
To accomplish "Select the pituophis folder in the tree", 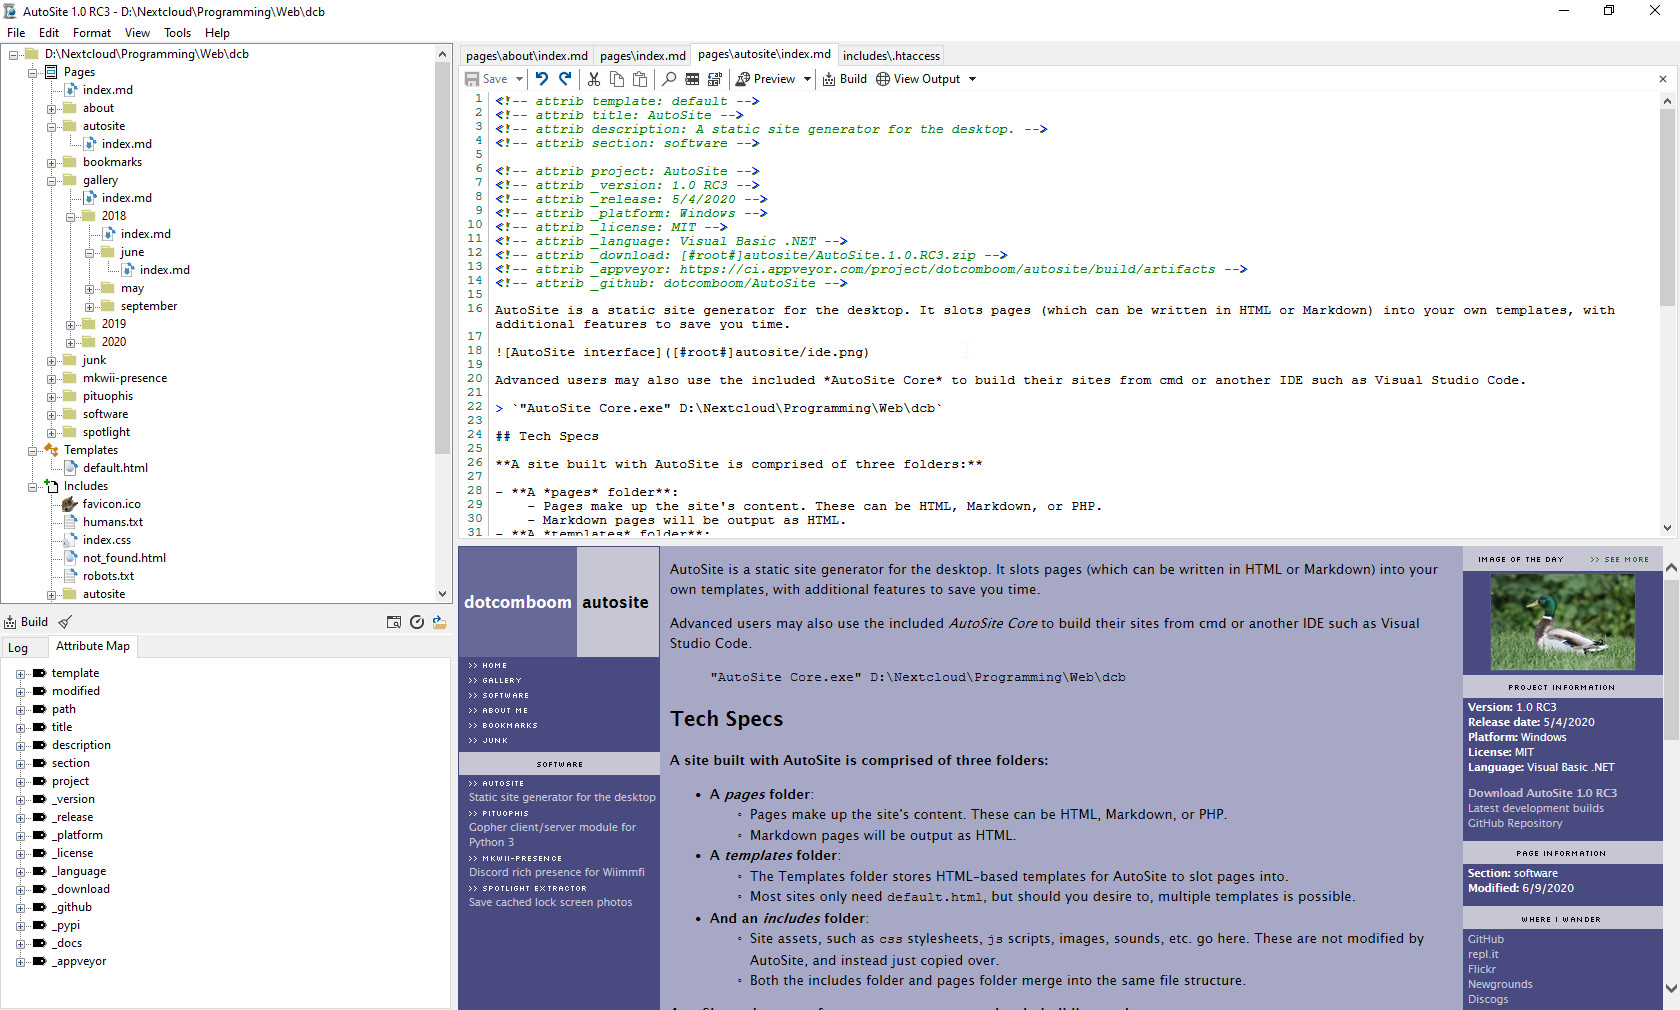I will (108, 396).
